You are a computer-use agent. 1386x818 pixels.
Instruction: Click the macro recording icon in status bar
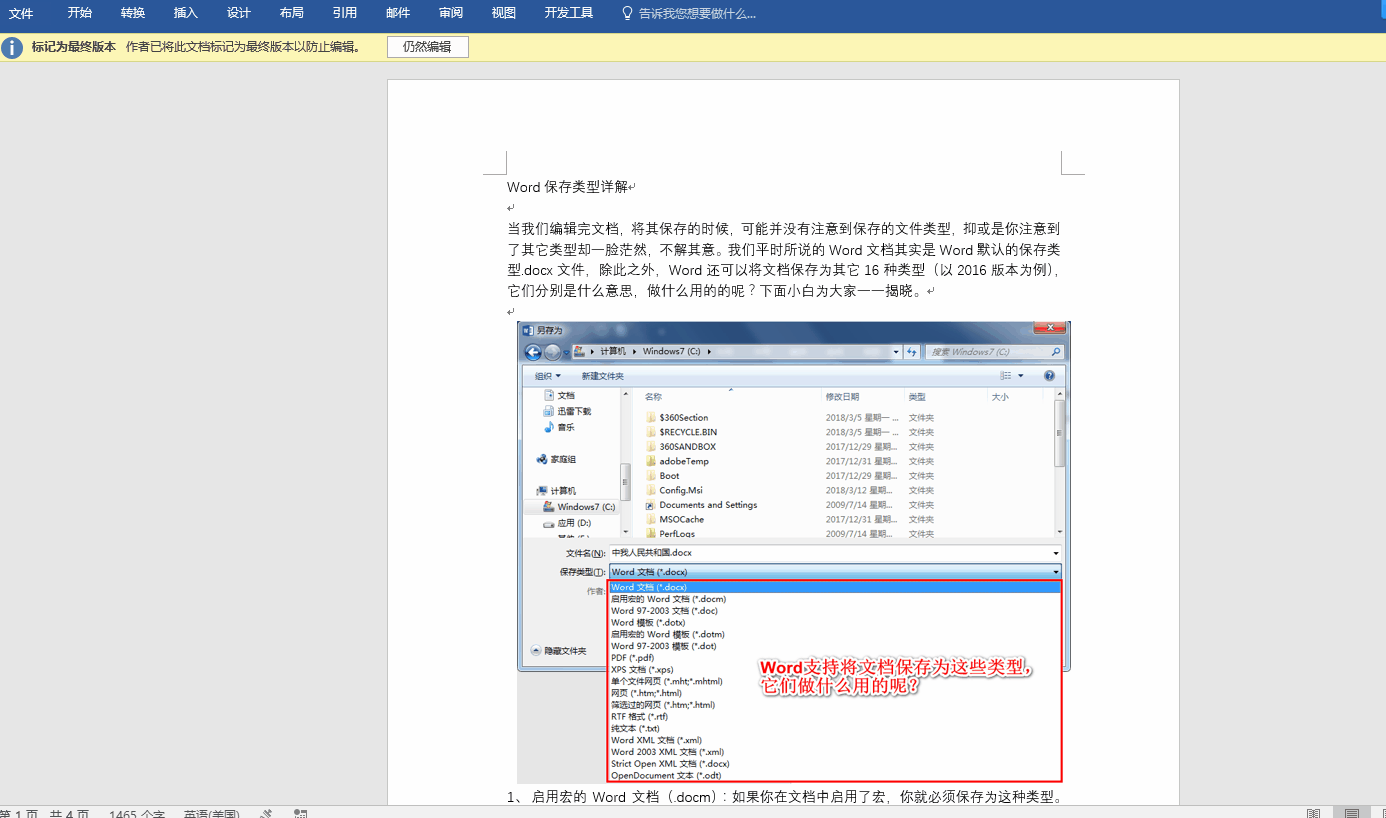pos(301,814)
